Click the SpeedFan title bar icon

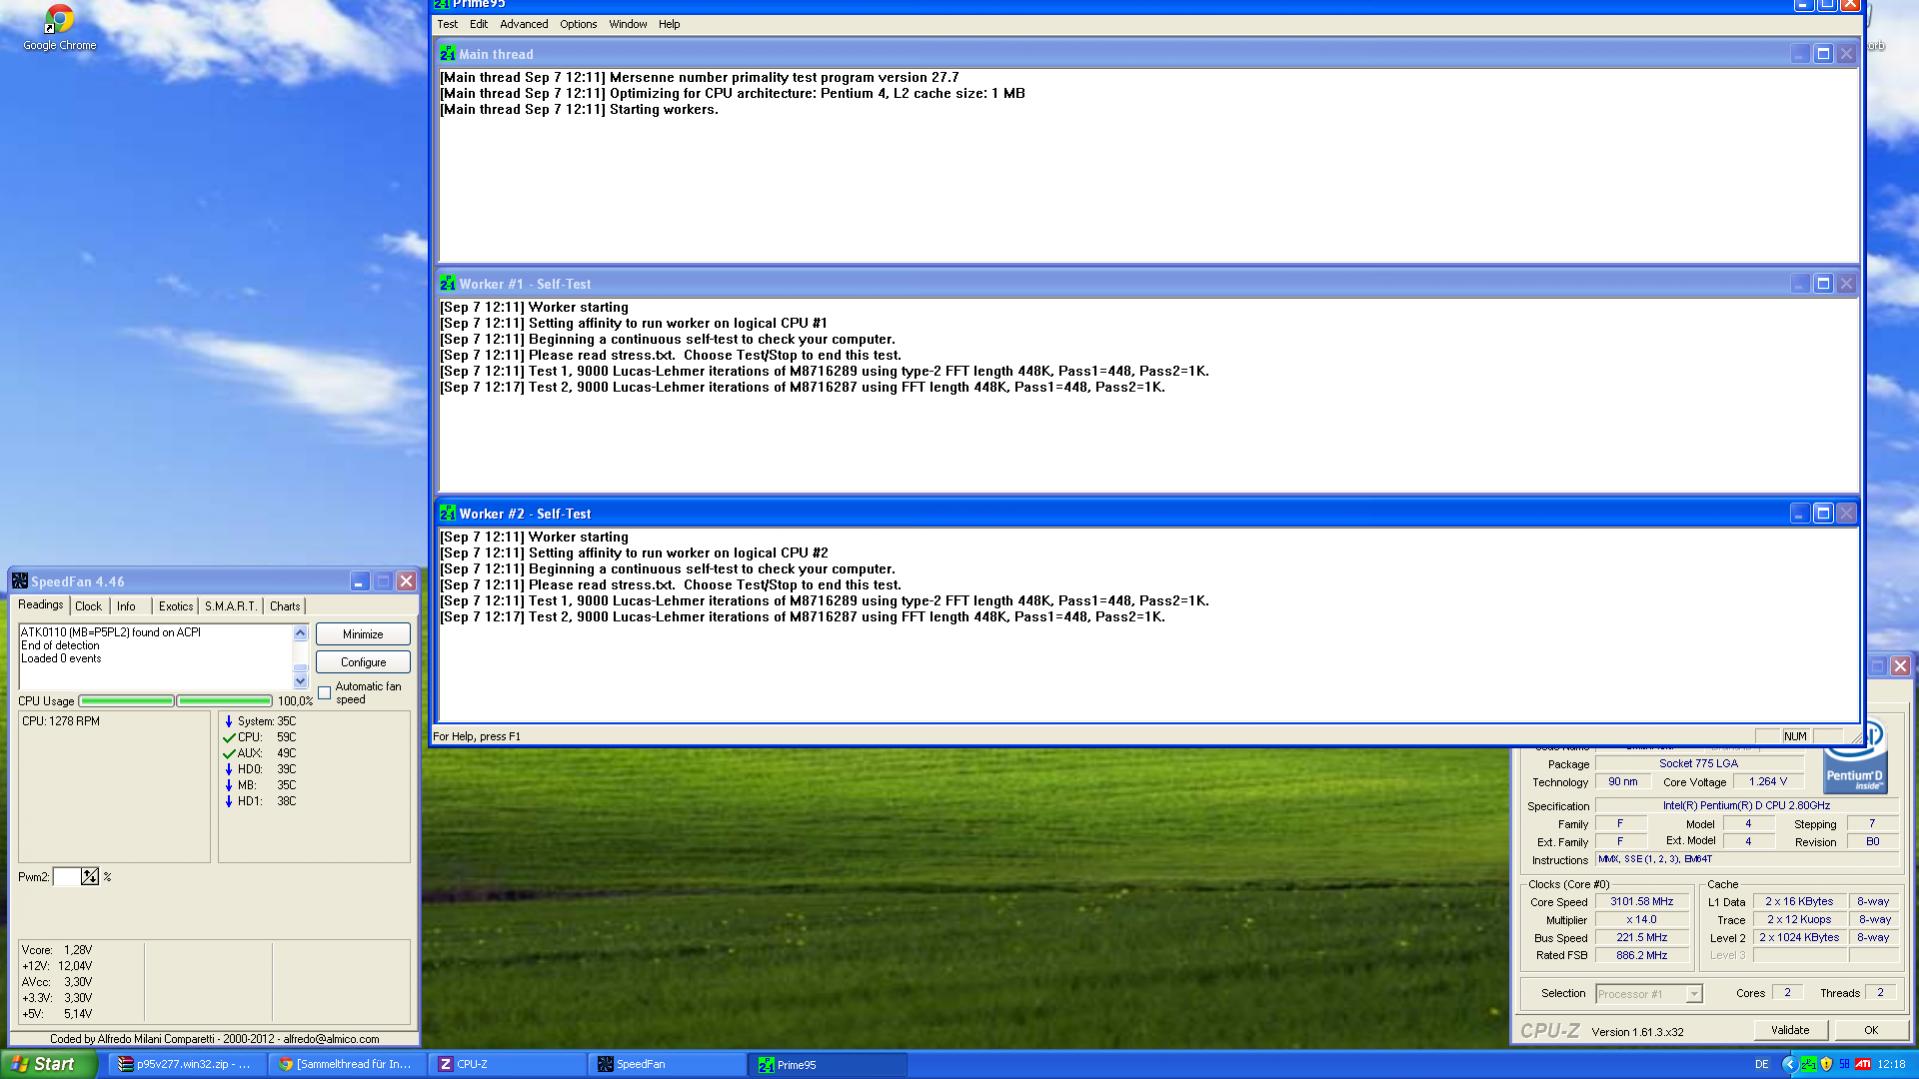20,581
